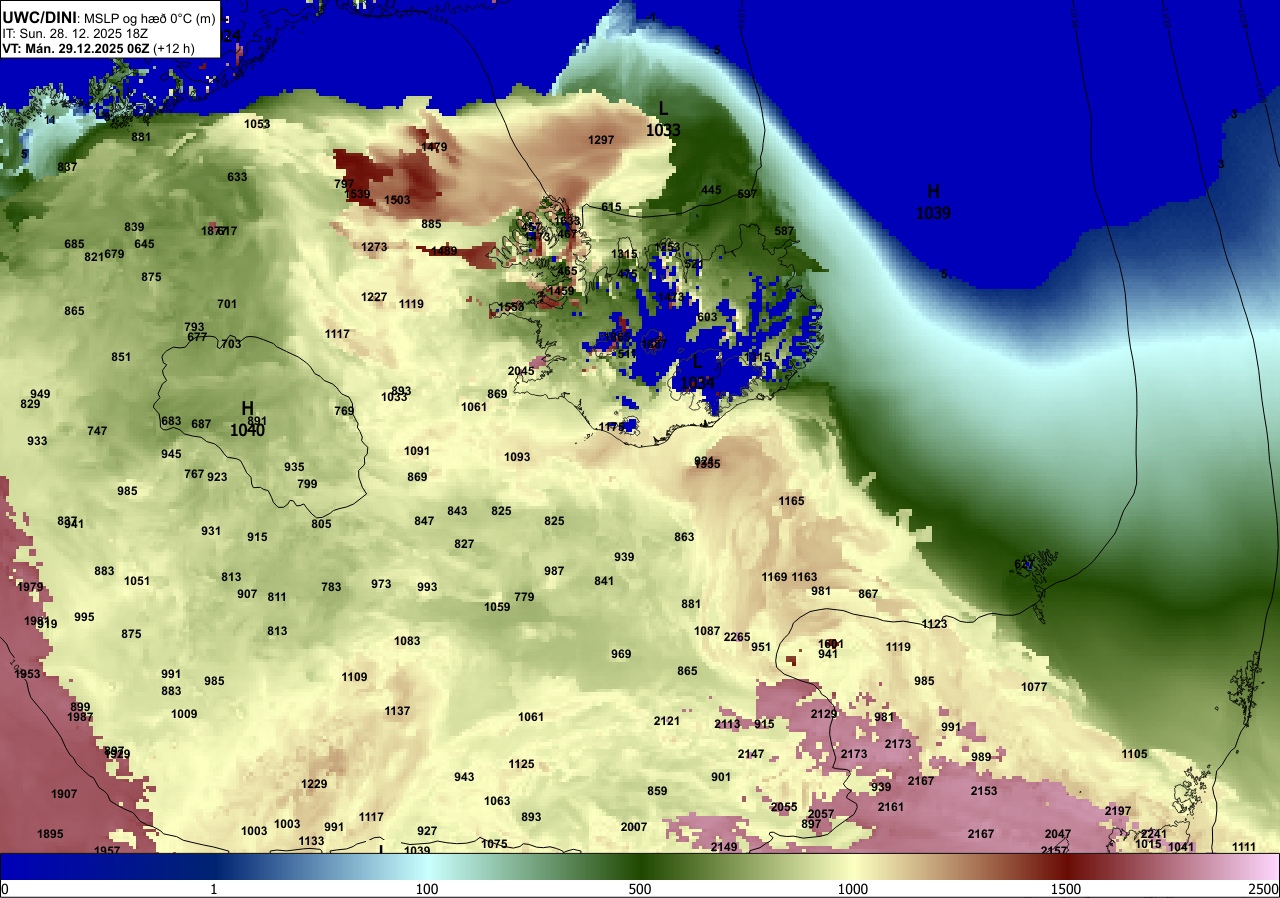Image resolution: width=1280 pixels, height=898 pixels.
Task: Click the 1500 label on the color scale
Action: coord(1066,889)
